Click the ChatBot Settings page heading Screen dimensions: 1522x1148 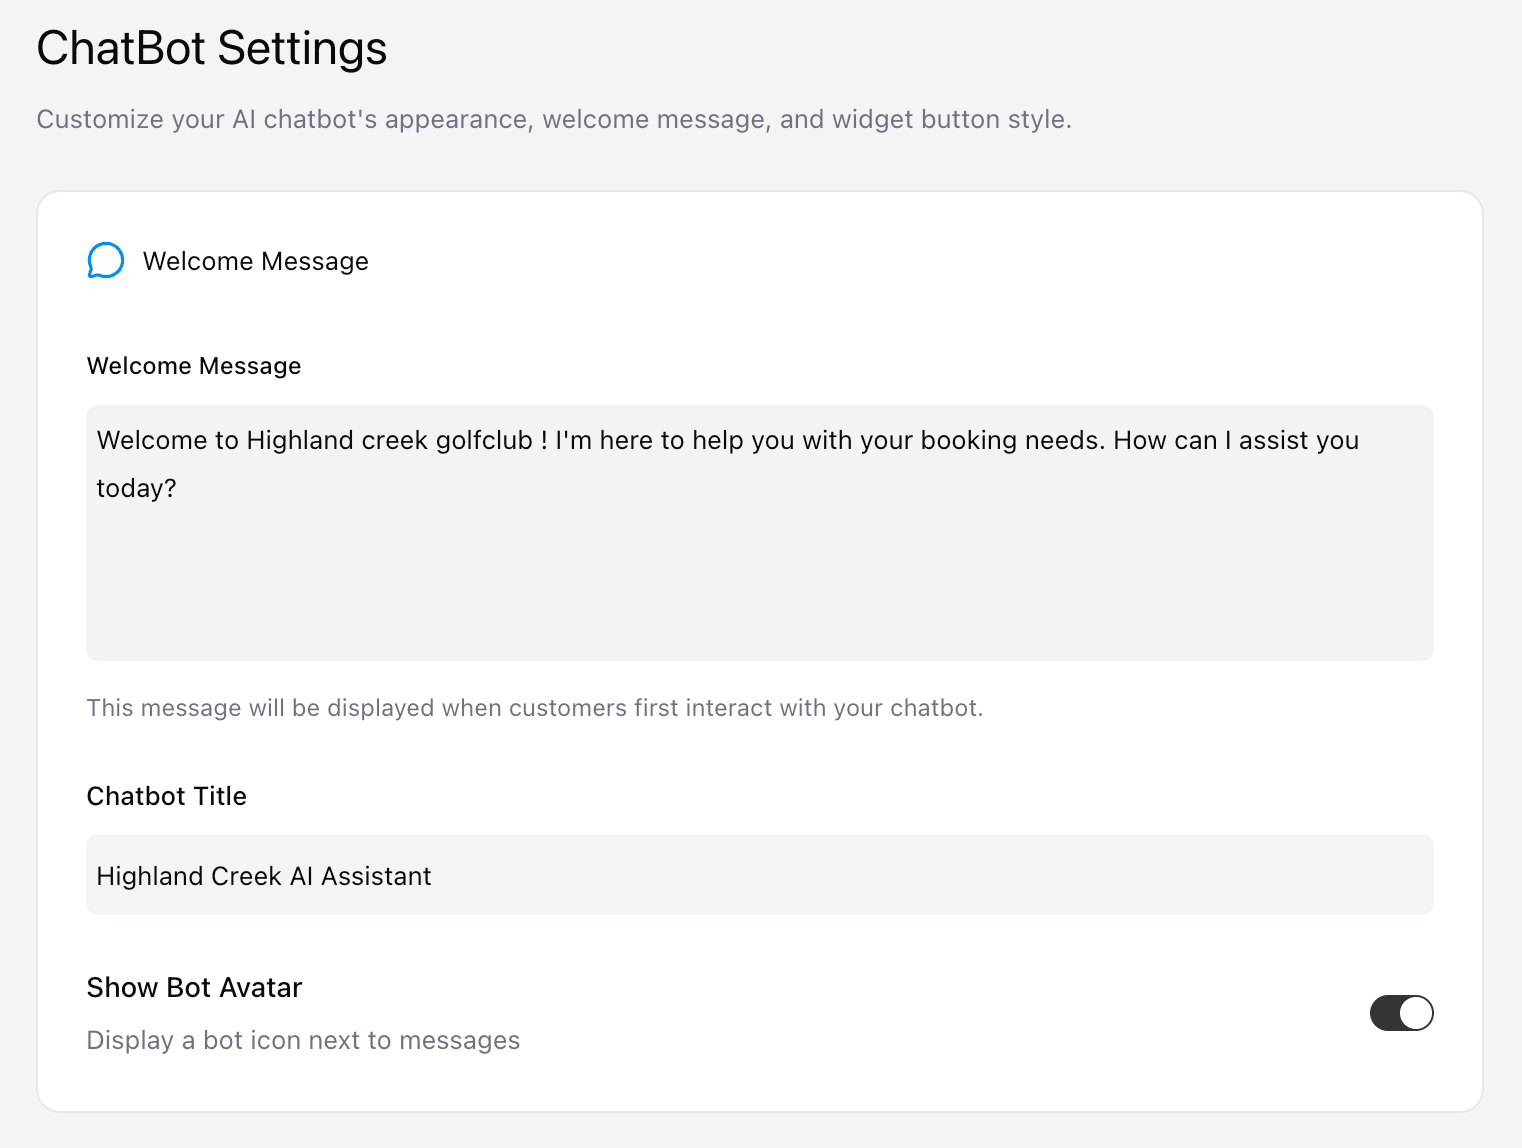[x=212, y=48]
